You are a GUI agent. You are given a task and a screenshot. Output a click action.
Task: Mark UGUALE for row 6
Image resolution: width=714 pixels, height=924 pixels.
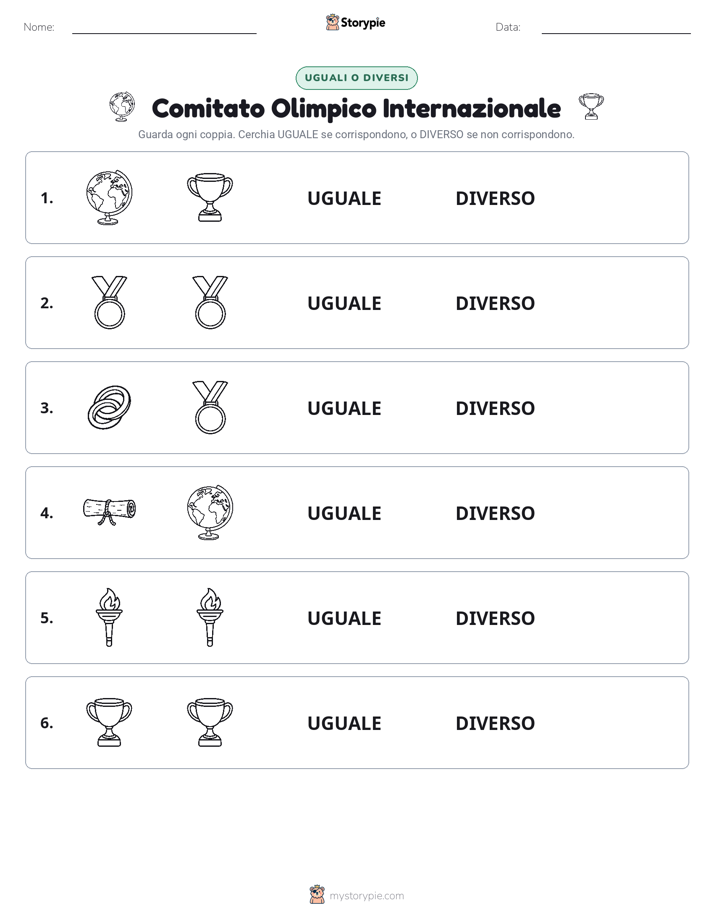coord(344,723)
